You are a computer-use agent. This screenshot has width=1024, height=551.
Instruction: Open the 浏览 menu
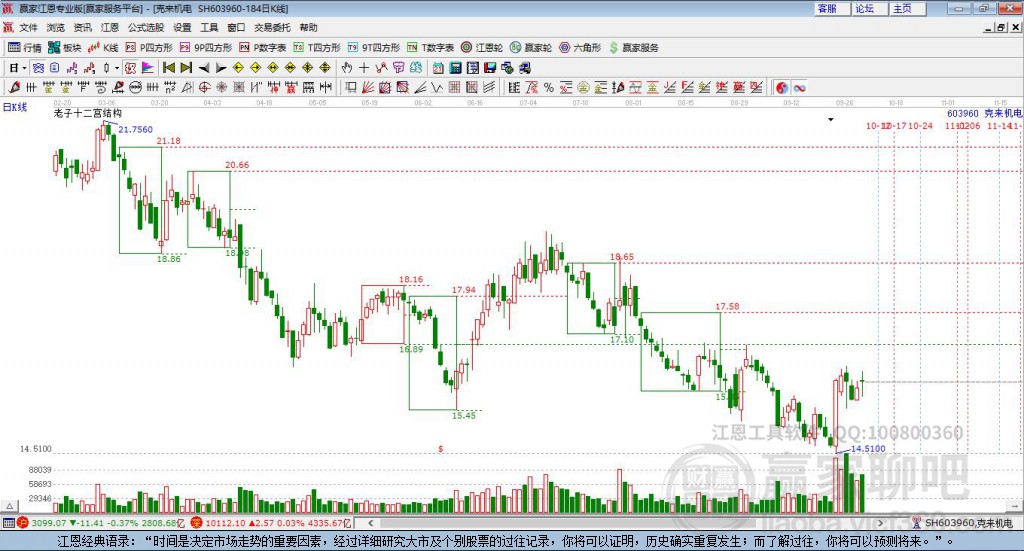click(56, 27)
